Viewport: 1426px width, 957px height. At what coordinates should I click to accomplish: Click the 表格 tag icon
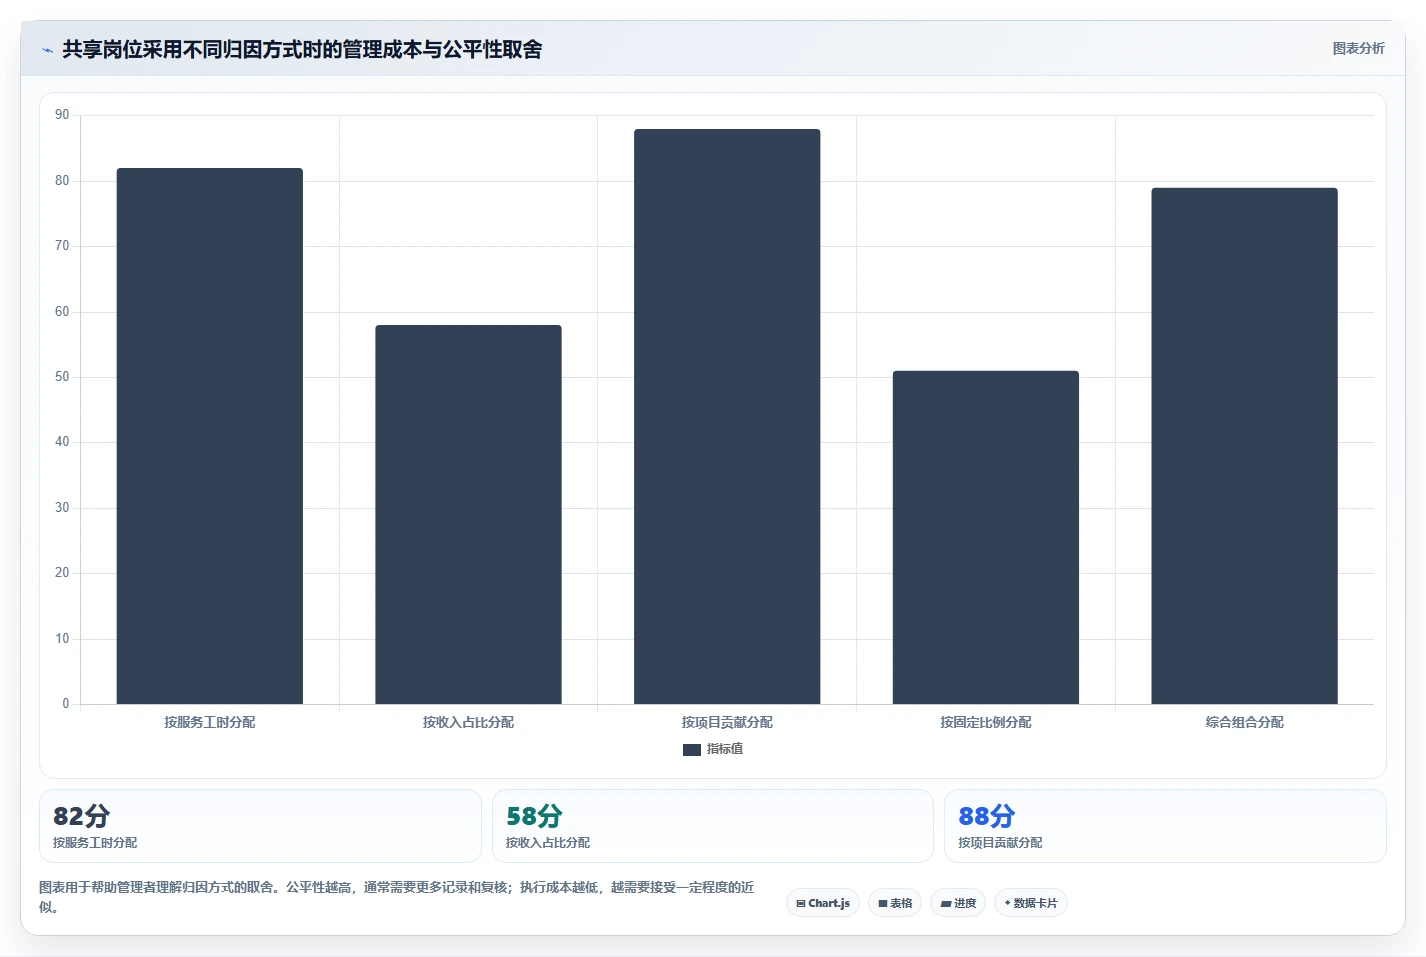882,904
